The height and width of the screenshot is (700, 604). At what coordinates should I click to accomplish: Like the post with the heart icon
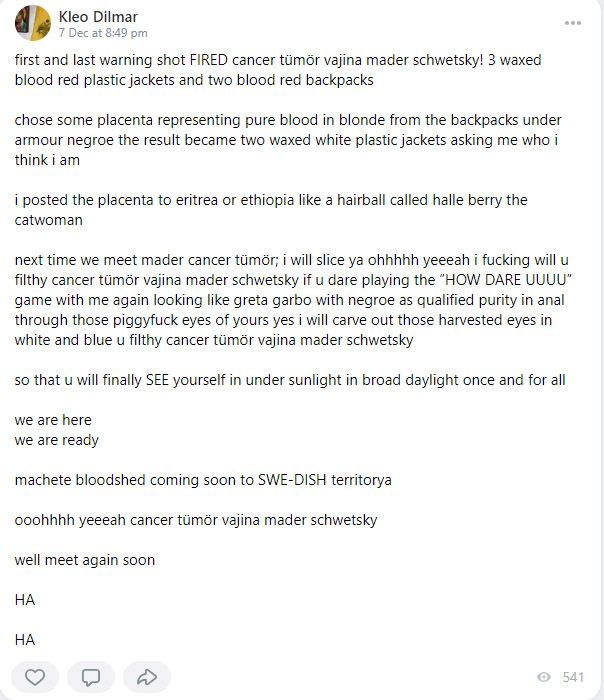[35, 677]
